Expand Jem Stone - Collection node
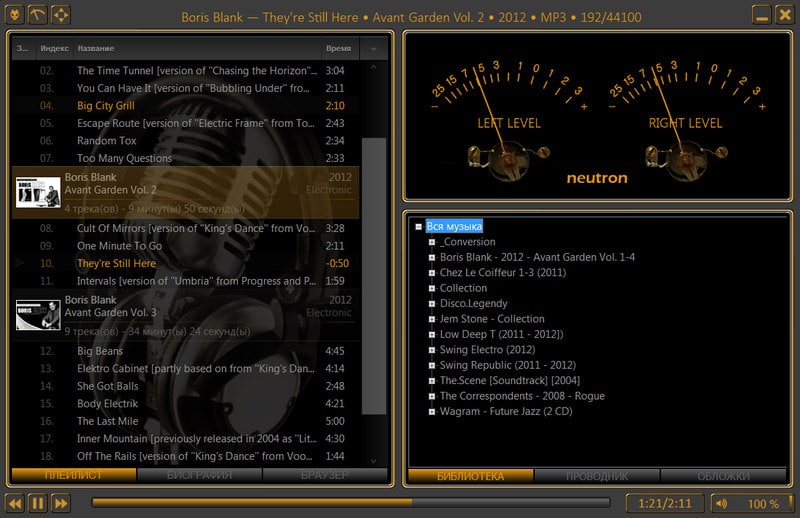The image size is (800, 518). pyautogui.click(x=432, y=319)
